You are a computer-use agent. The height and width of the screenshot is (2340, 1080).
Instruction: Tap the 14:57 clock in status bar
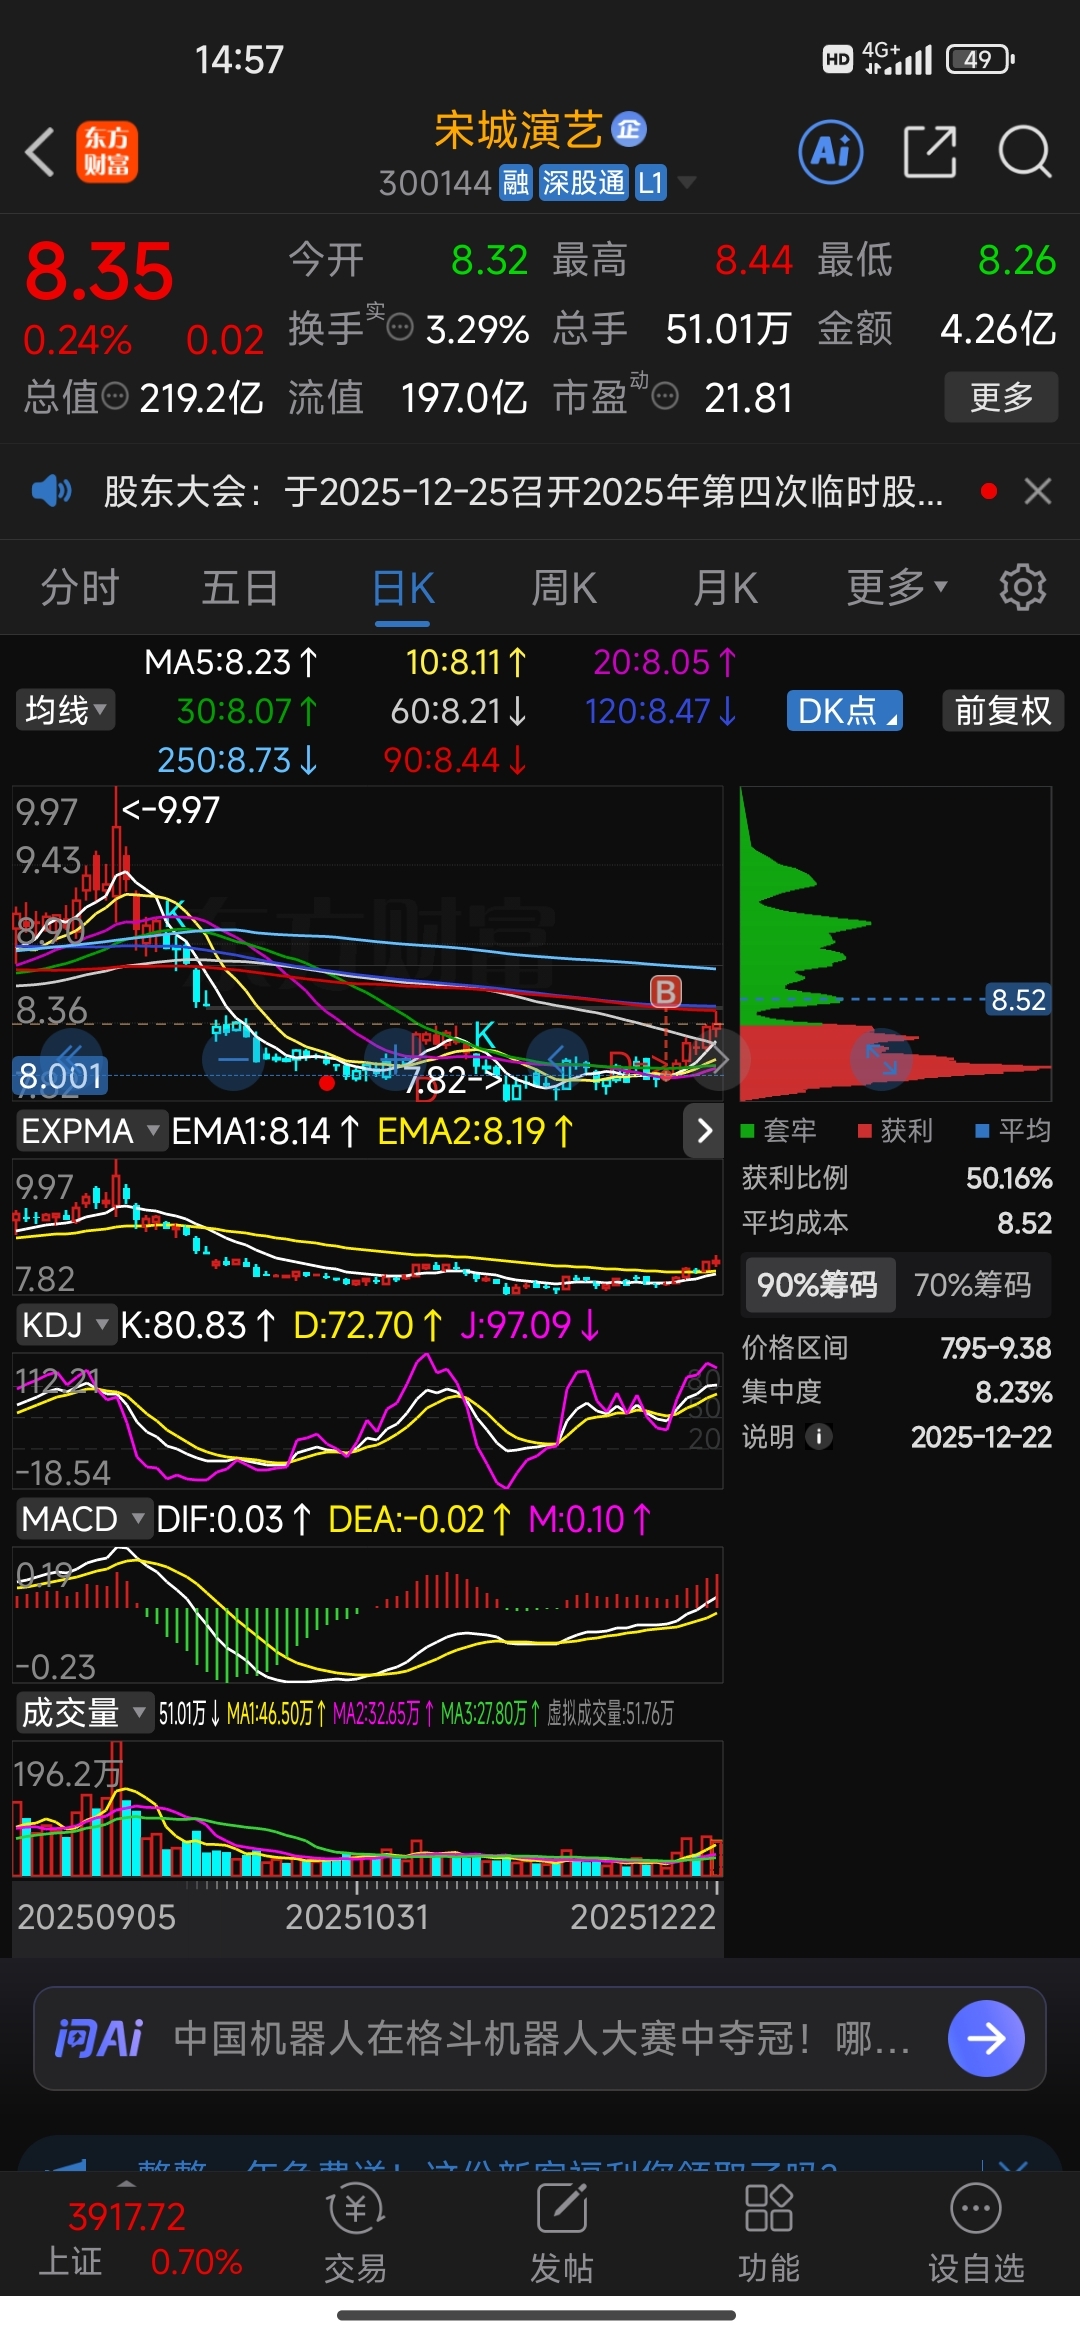[x=239, y=60]
